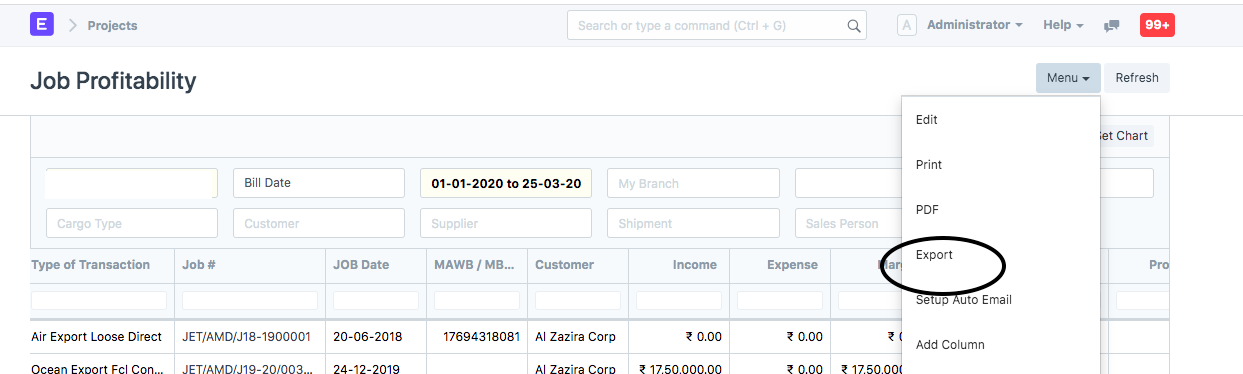Toggle the Menu dropdown button
This screenshot has height=374, width=1243.
(x=1068, y=78)
